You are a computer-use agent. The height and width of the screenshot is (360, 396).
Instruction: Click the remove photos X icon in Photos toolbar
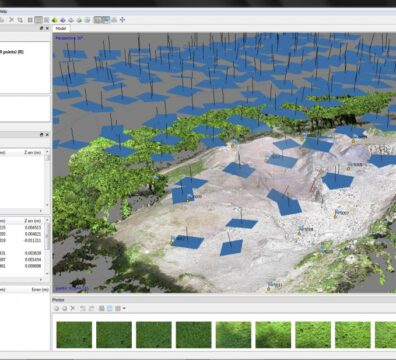73,308
